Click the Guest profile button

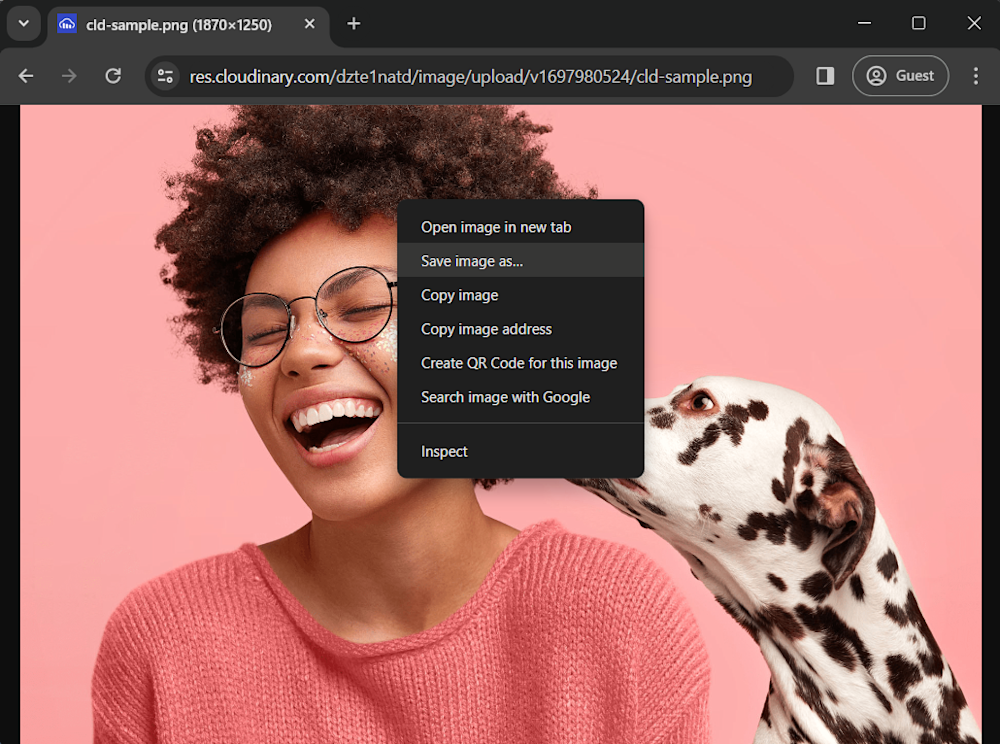pyautogui.click(x=900, y=76)
